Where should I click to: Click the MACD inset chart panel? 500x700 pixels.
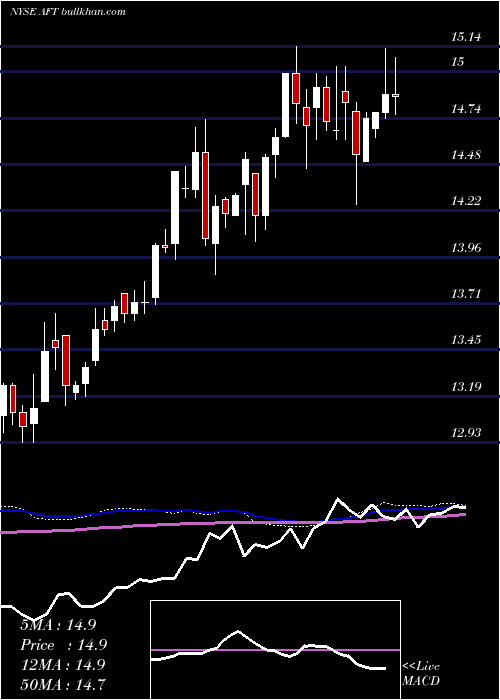[x=275, y=650]
